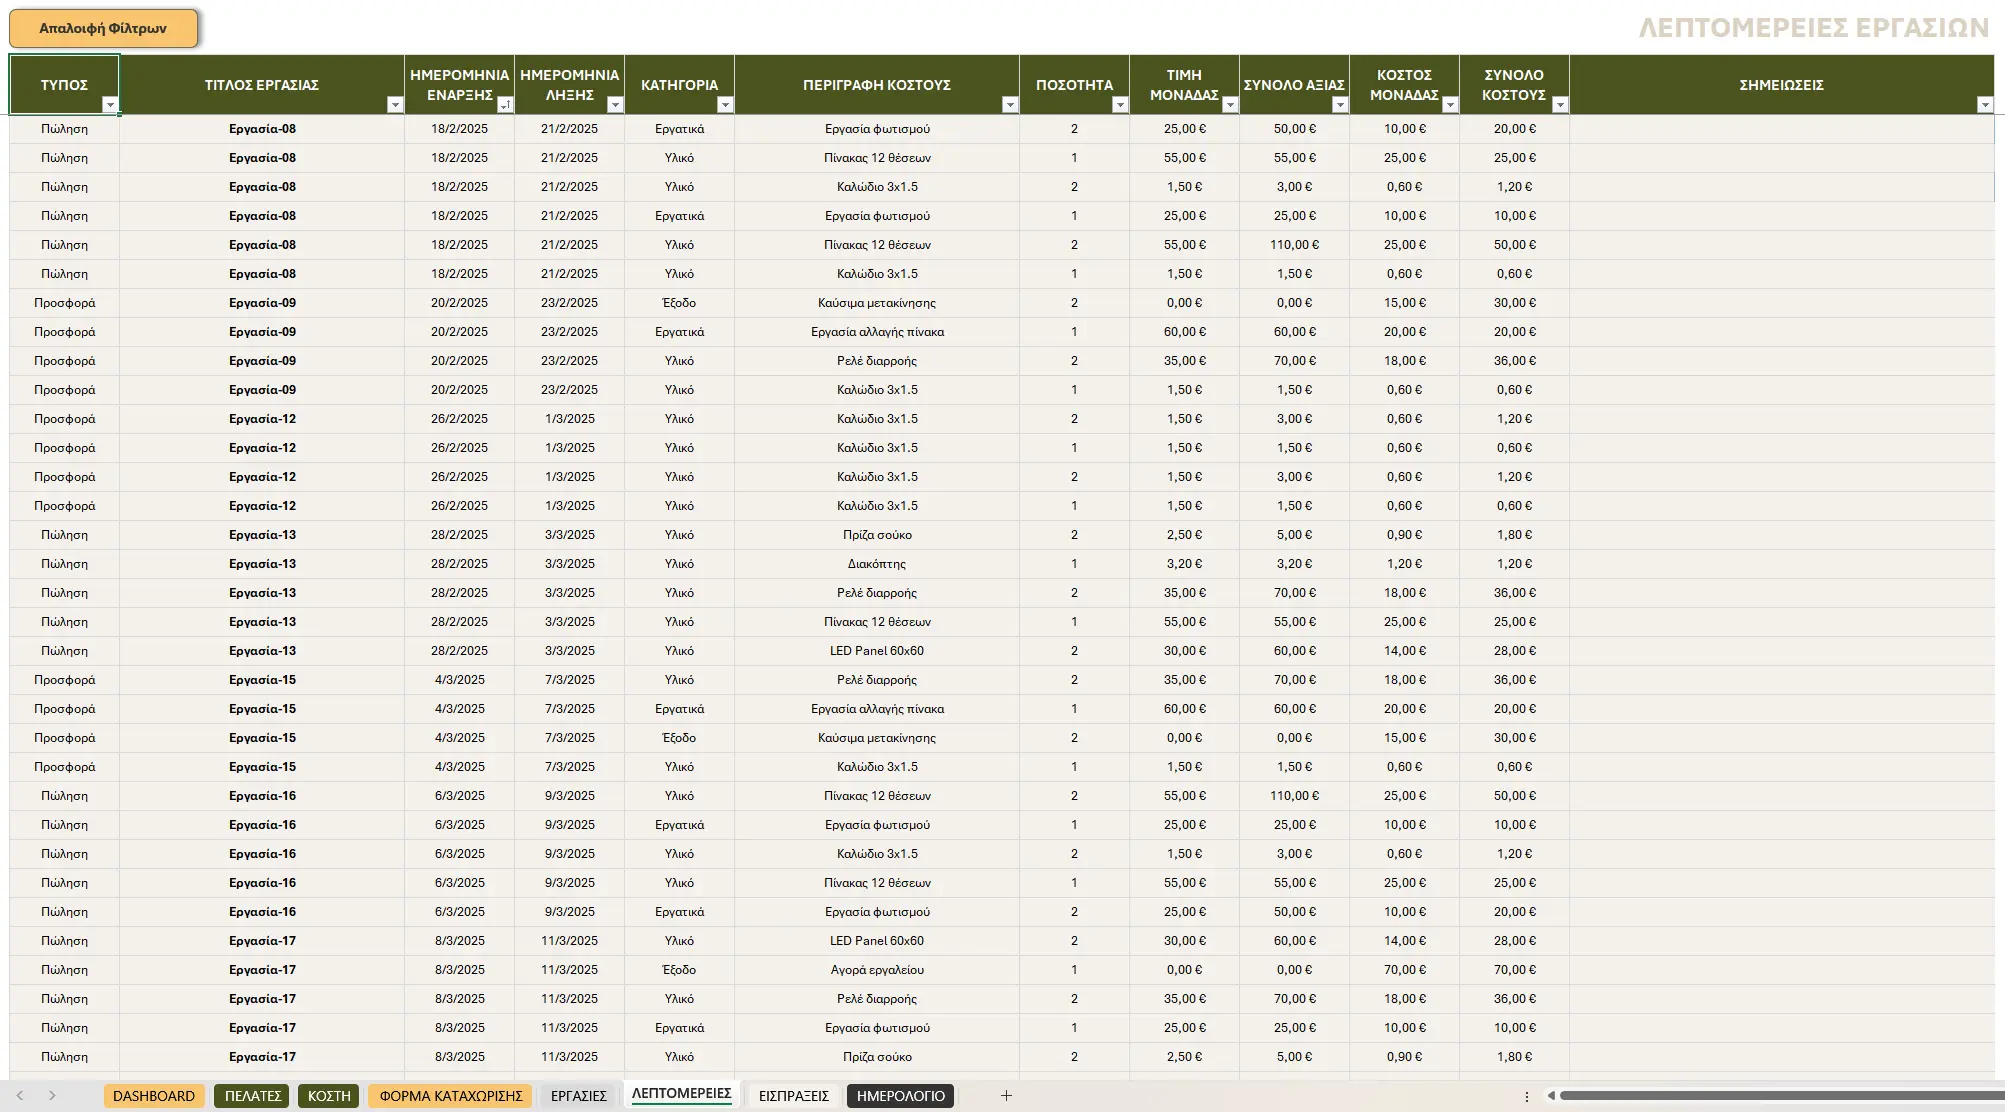Switch to the ΕΙΣΠΡΑΞΕΙΣ sheet tab
Image resolution: width=2005 pixels, height=1112 pixels.
(793, 1096)
